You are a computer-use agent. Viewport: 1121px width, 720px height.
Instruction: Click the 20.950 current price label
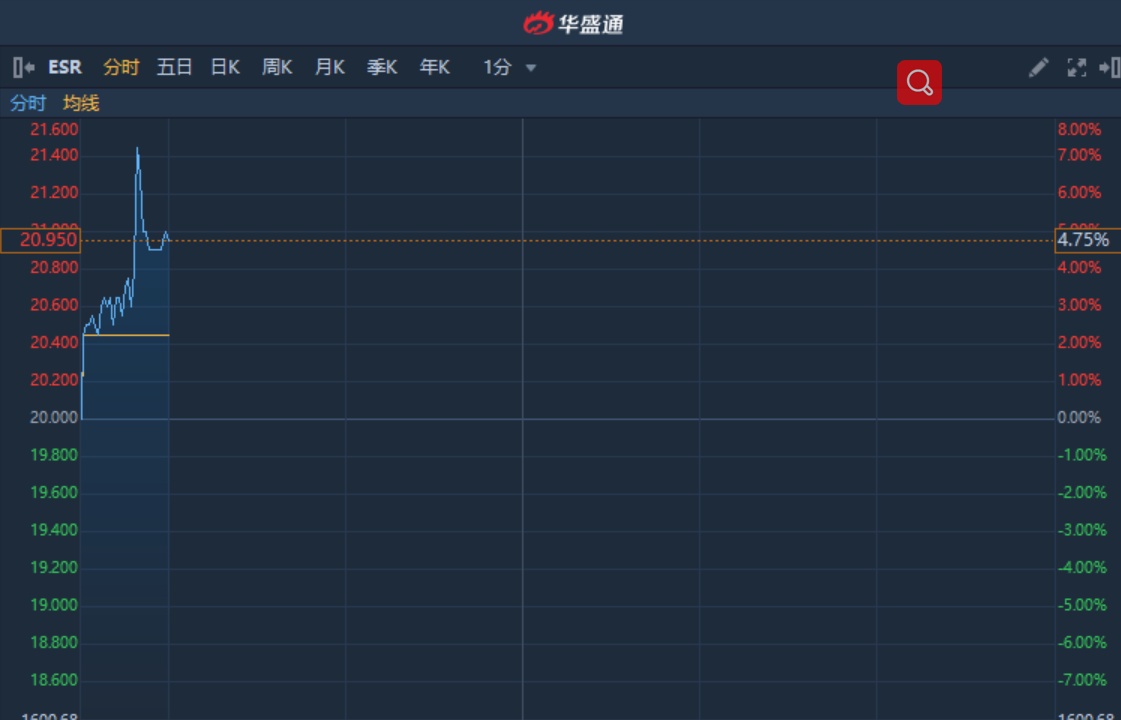tap(41, 240)
